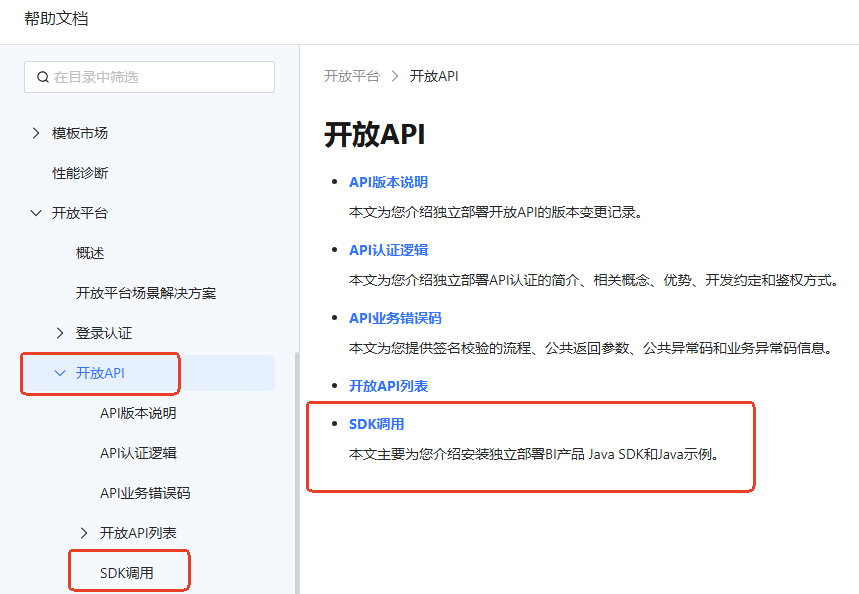Open 性能诊断 in the sidebar
The image size is (859, 594).
pos(80,173)
